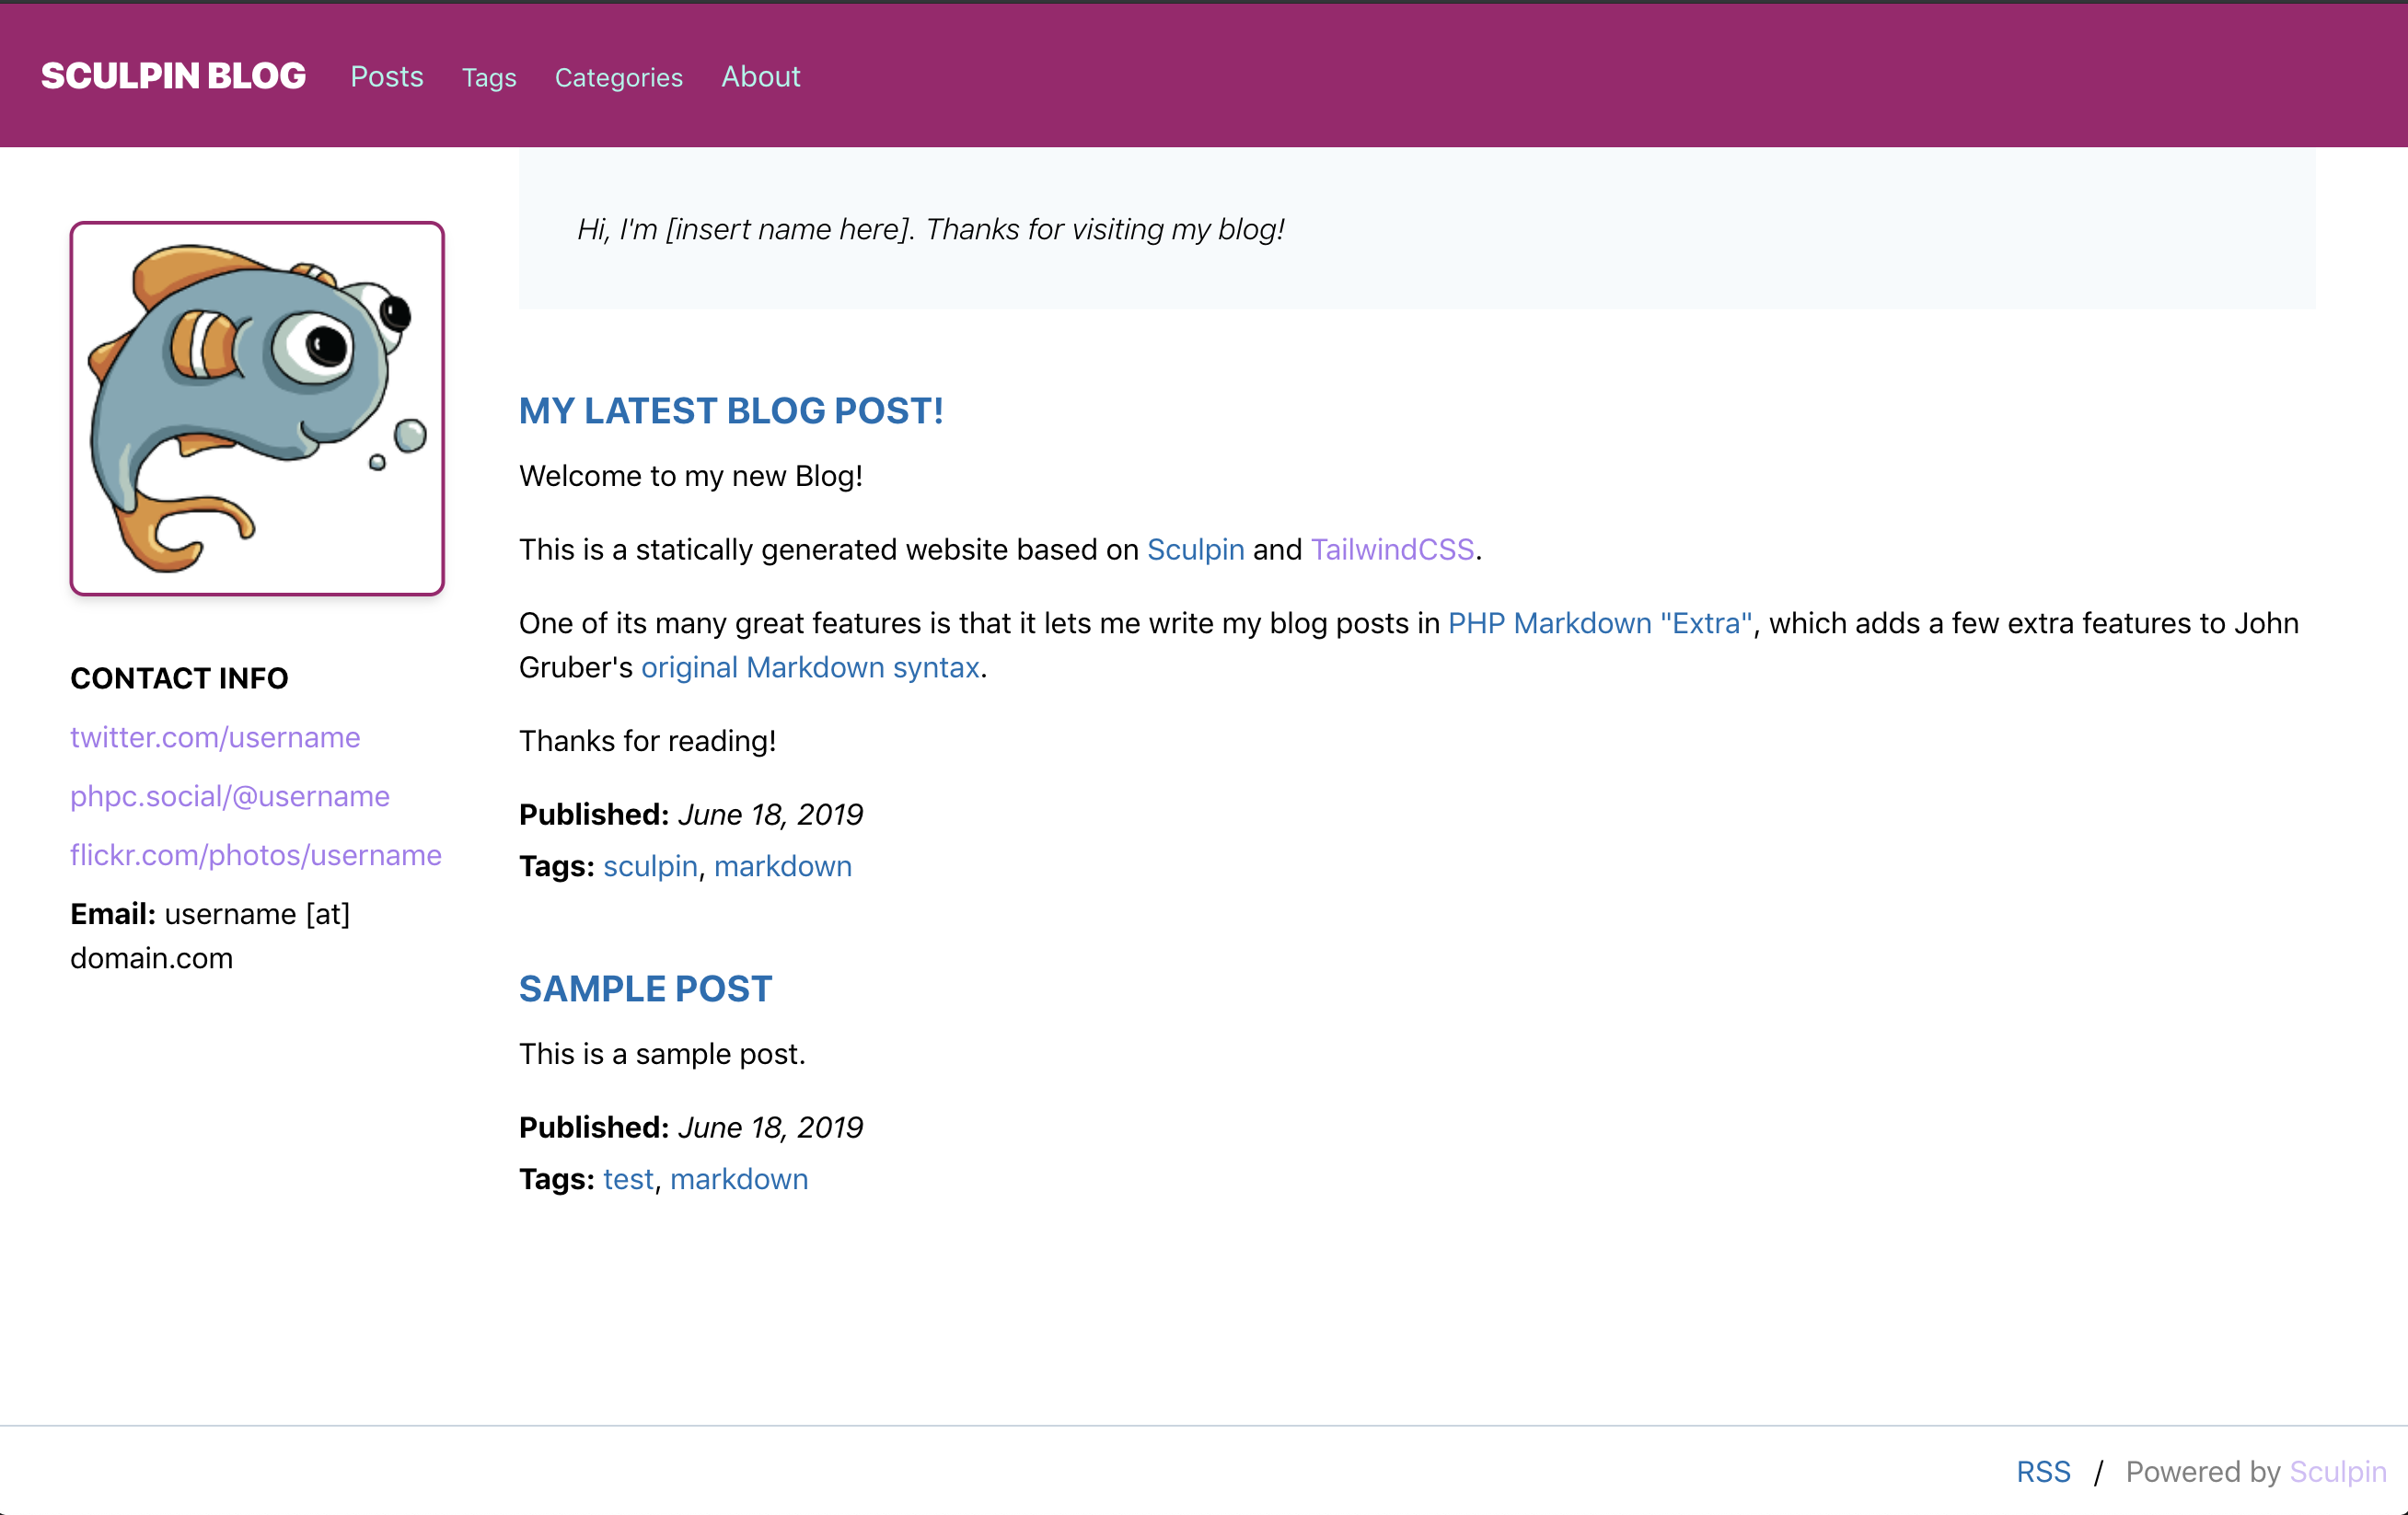Viewport: 2408px width, 1515px height.
Task: Click the test tag on sample post
Action: coord(627,1180)
